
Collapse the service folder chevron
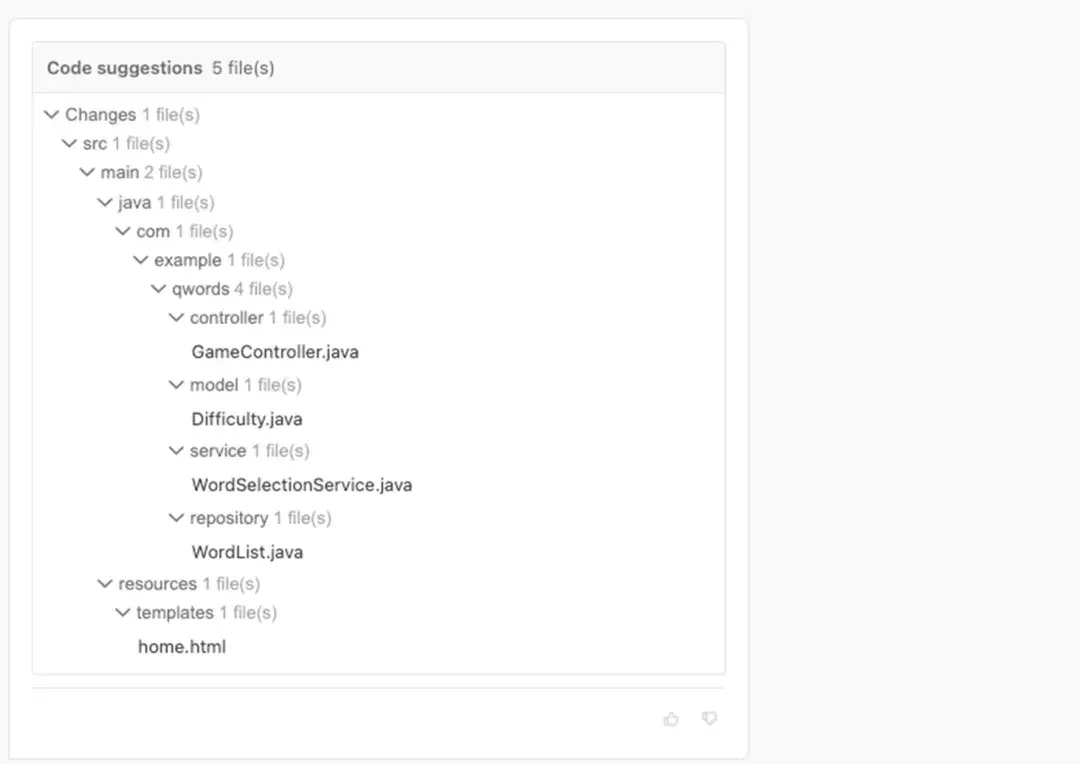tap(177, 451)
